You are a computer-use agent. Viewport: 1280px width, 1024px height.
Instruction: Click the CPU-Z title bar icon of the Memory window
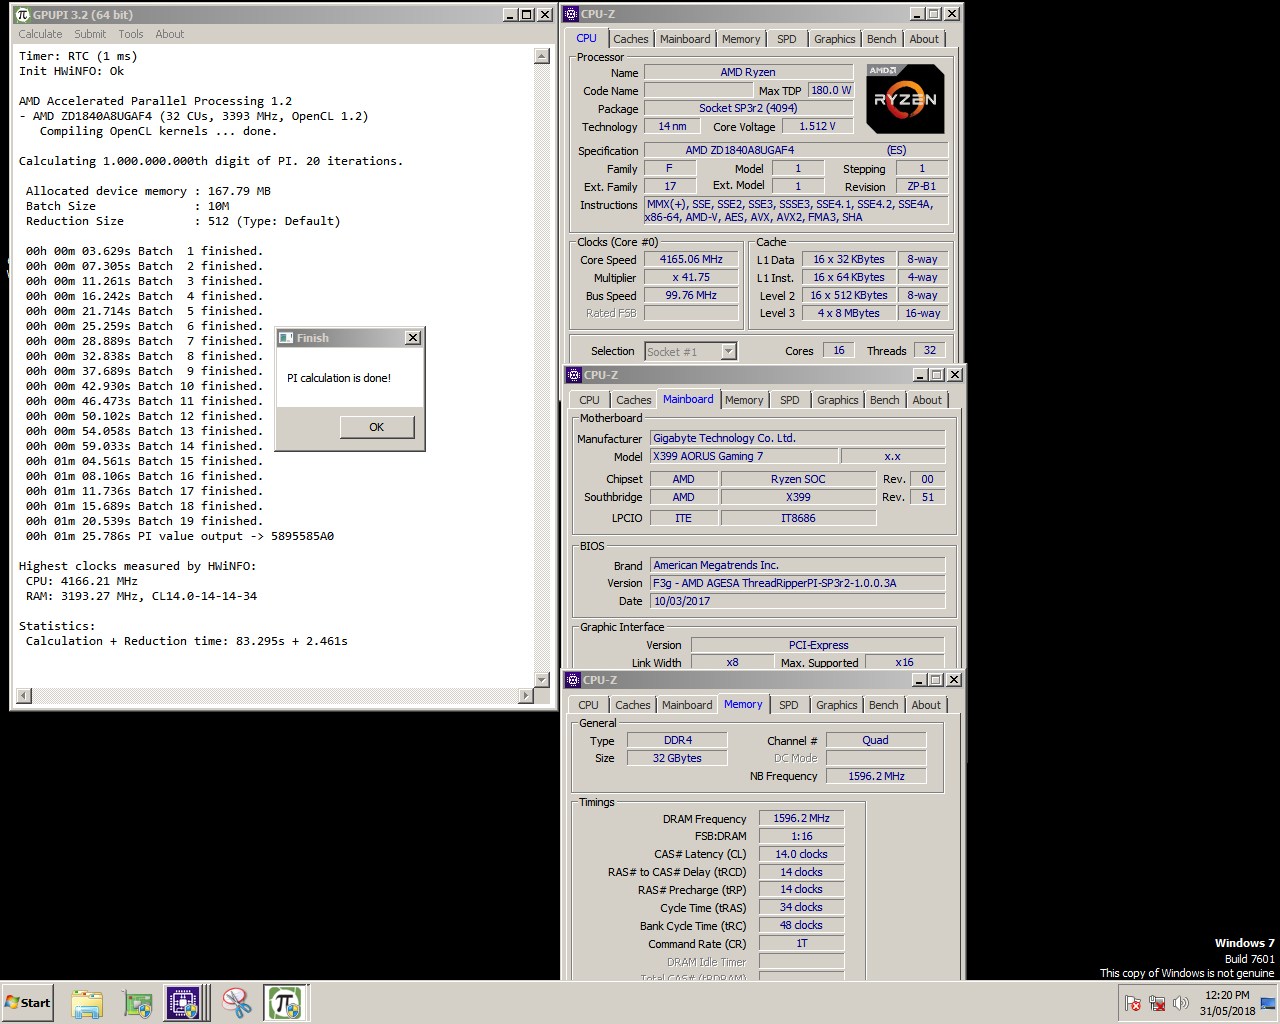pos(573,680)
